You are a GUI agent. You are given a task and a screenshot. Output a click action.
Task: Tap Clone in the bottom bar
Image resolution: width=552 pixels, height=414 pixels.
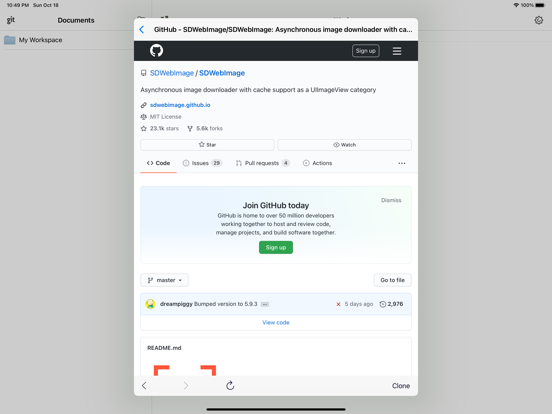pyautogui.click(x=401, y=386)
